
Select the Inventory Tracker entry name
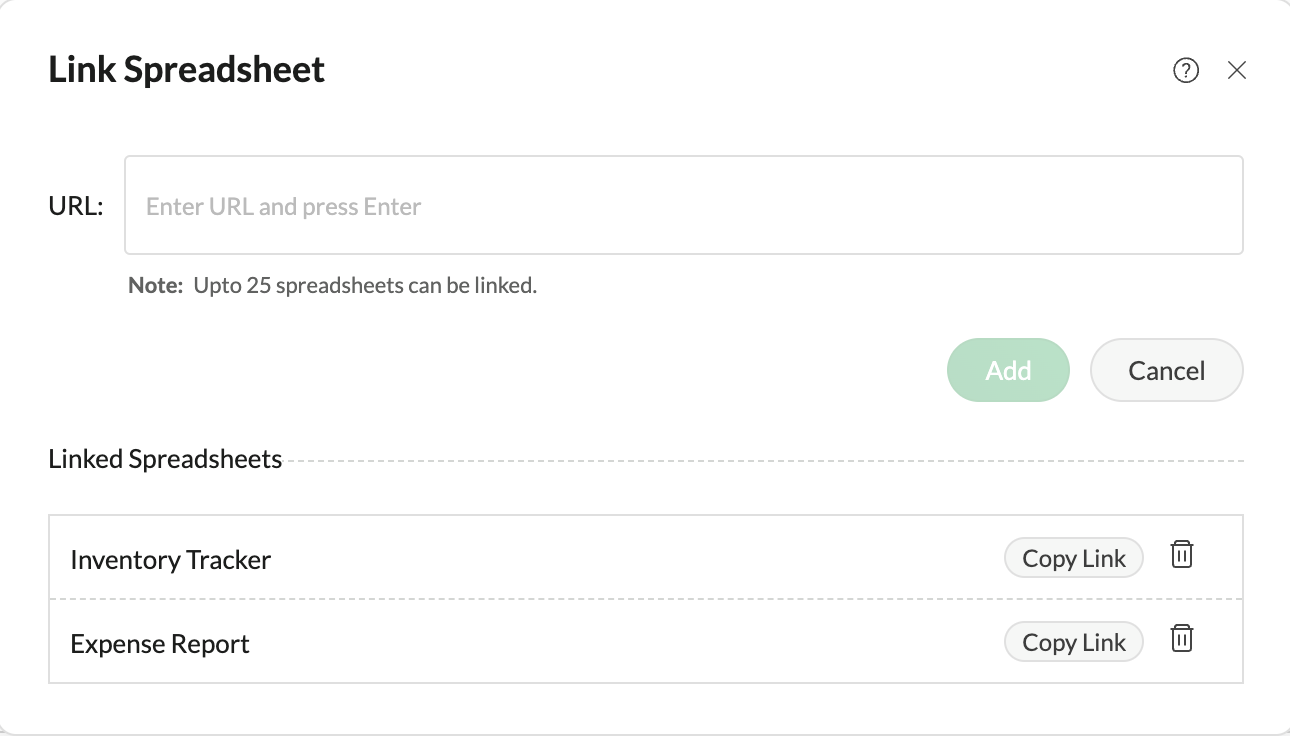pos(171,560)
